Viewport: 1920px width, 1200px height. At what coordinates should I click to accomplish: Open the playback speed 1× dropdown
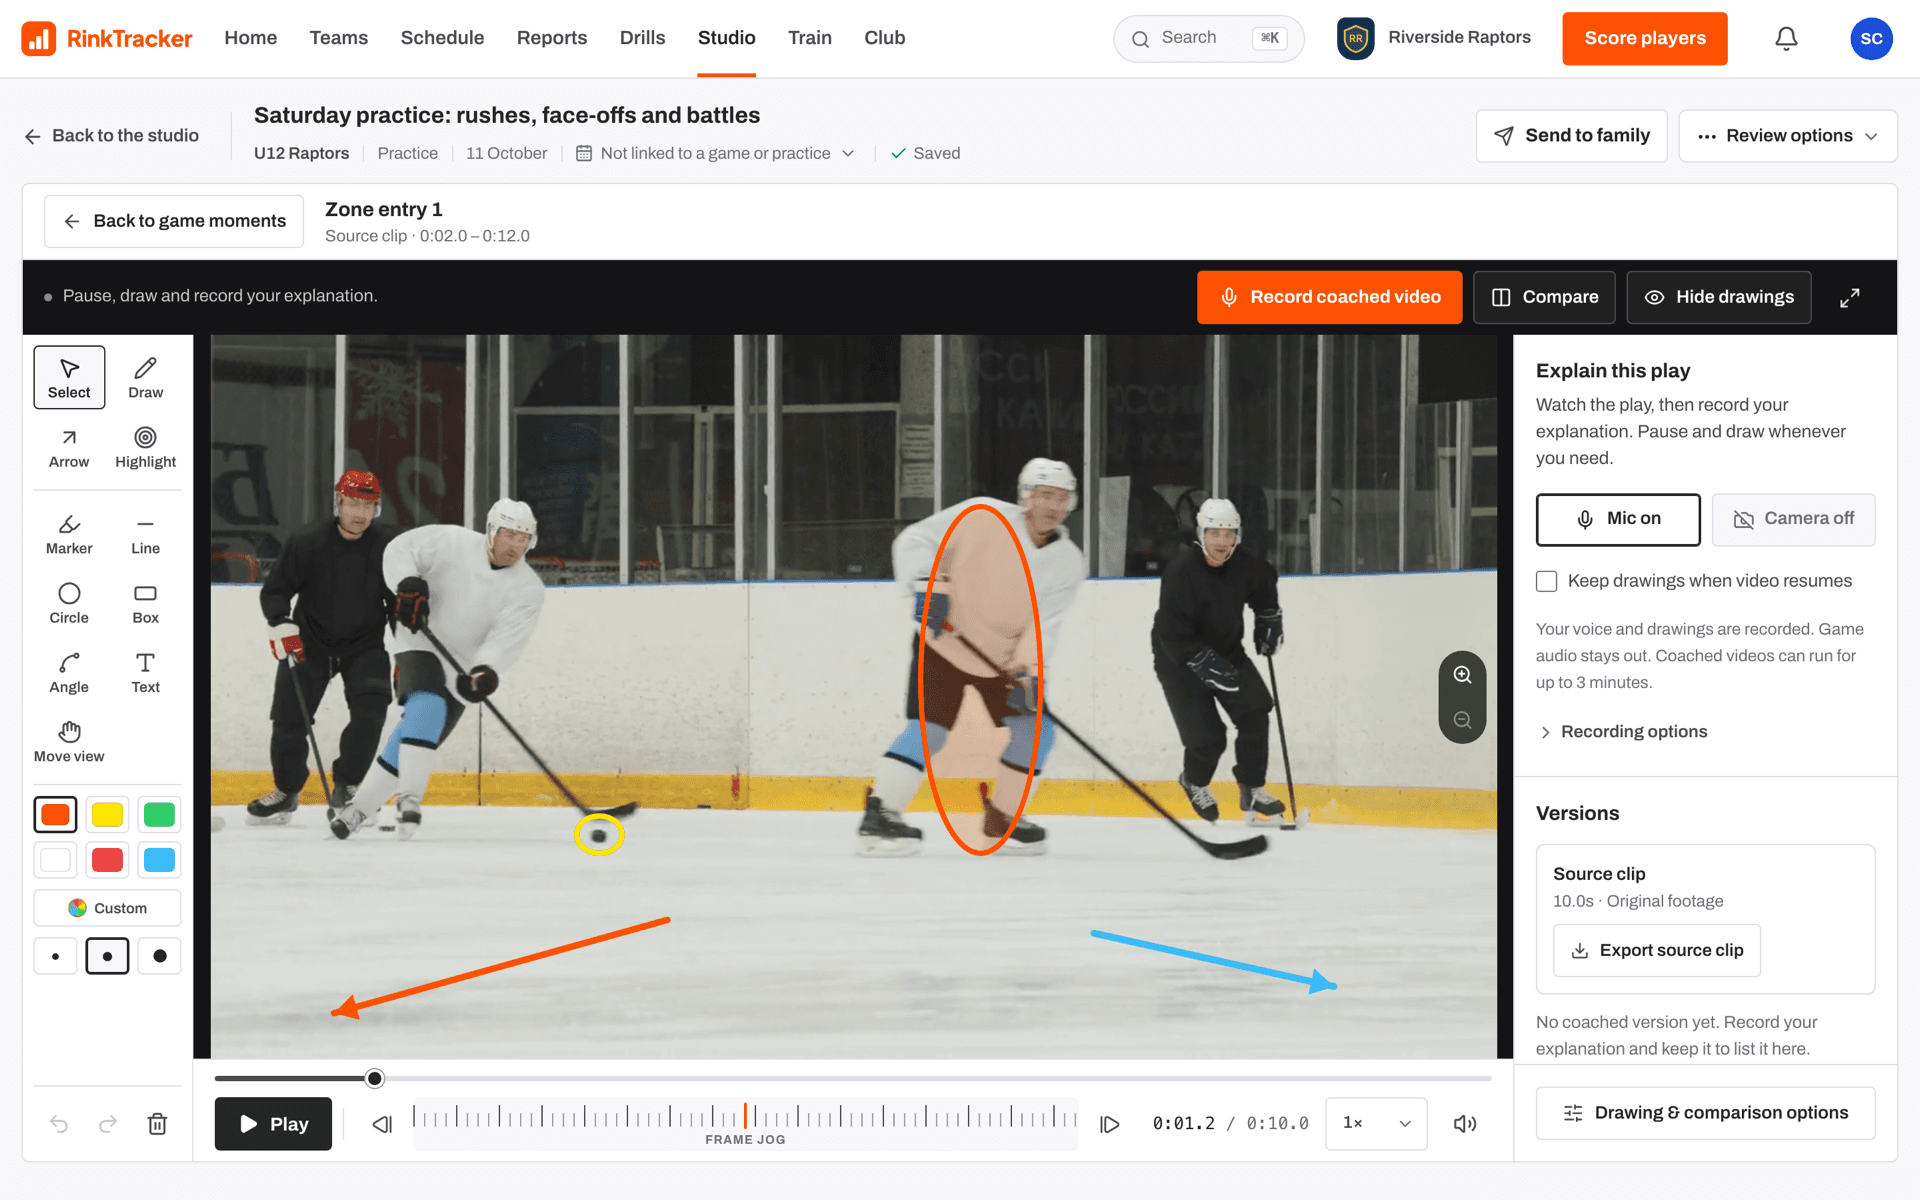[1376, 1124]
